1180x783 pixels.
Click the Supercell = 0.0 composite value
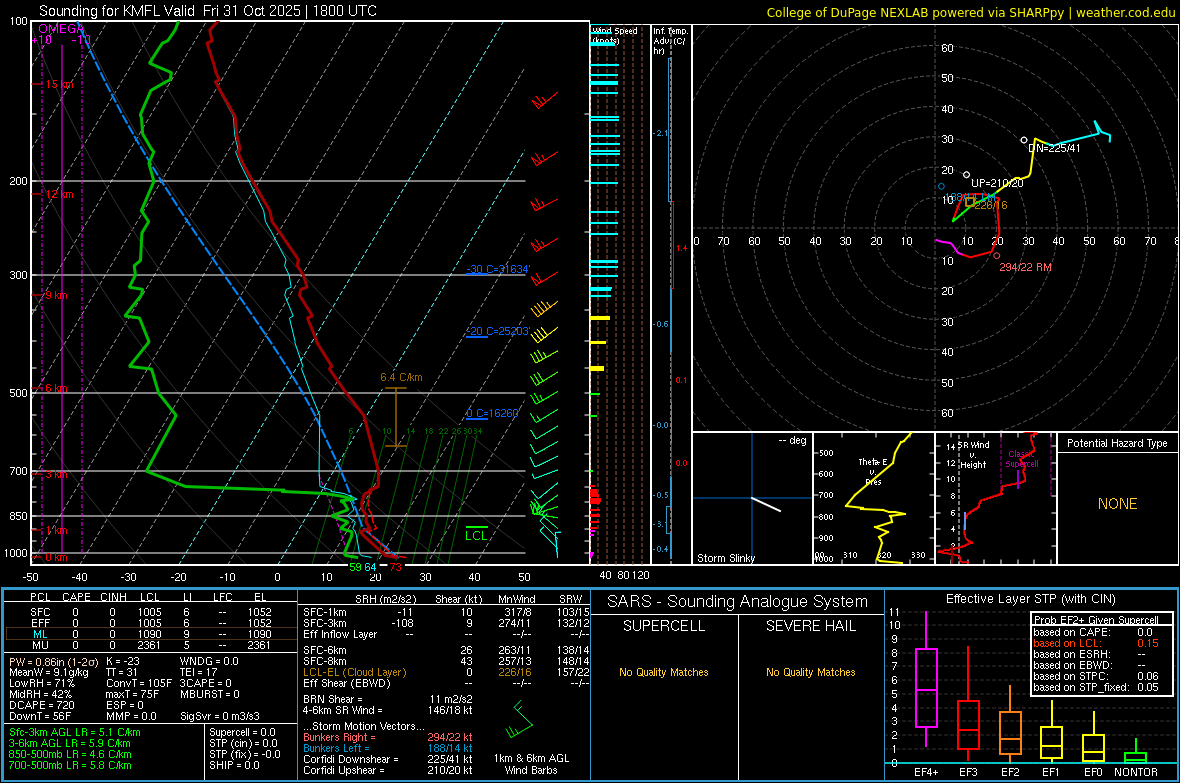(x=242, y=732)
